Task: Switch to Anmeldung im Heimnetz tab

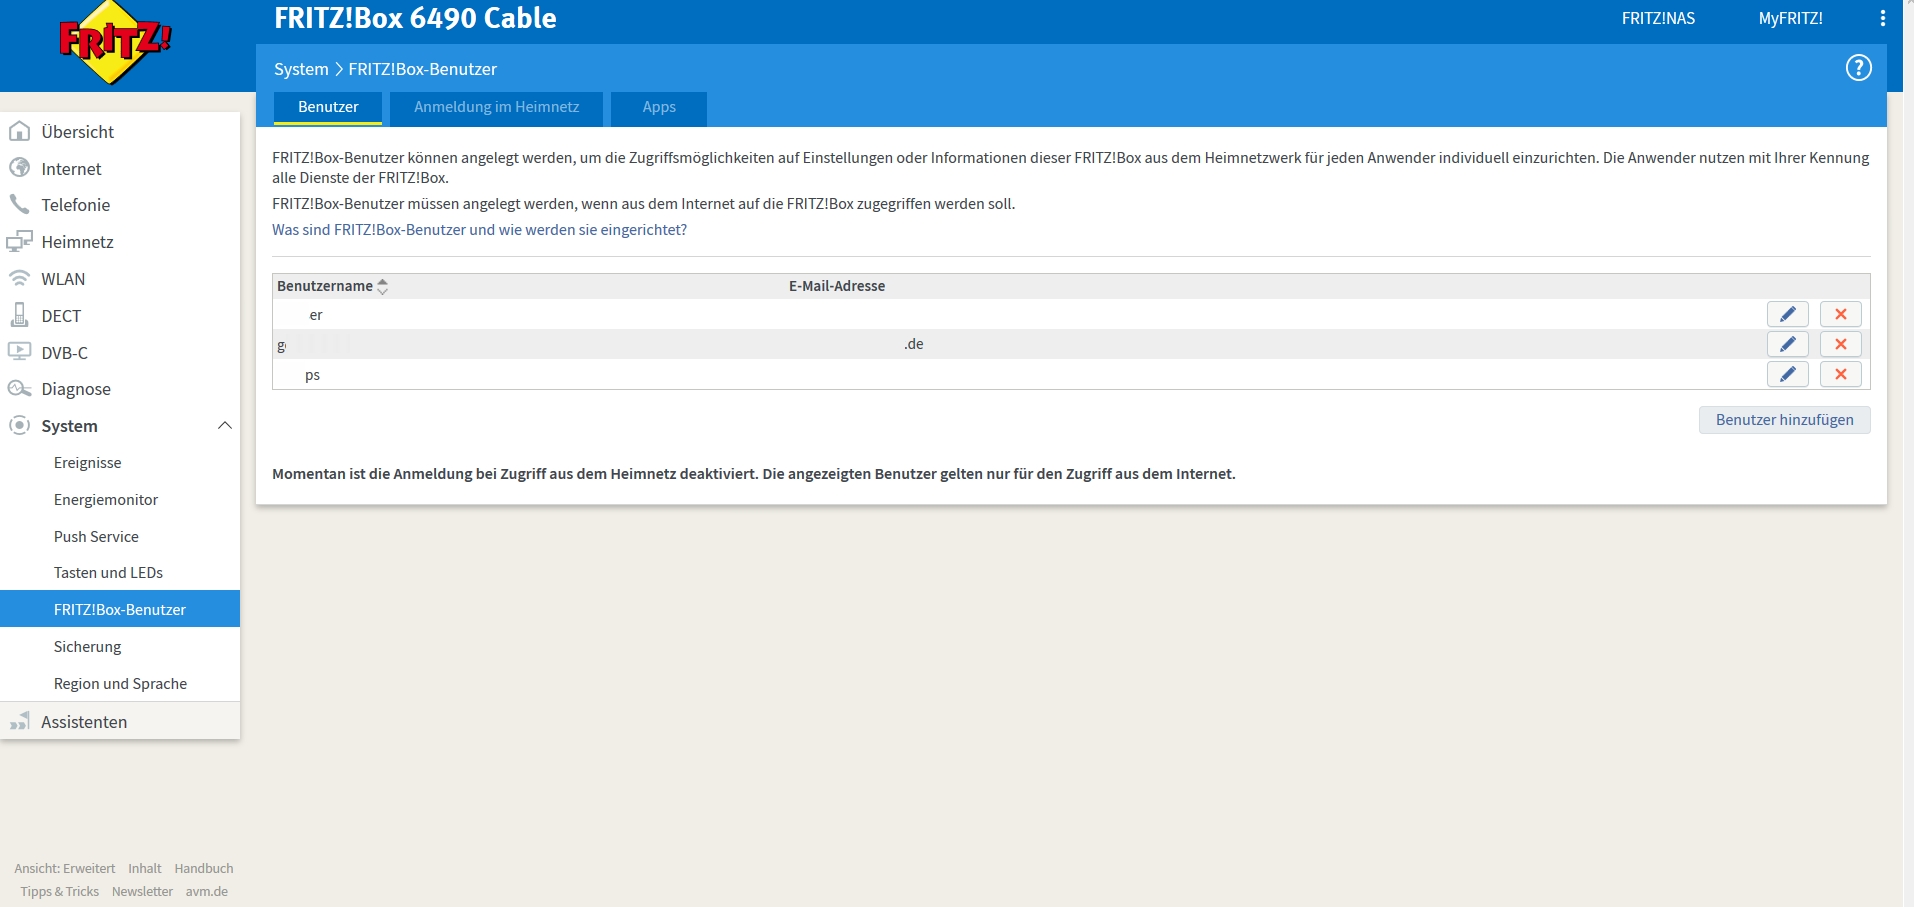Action: click(x=496, y=107)
